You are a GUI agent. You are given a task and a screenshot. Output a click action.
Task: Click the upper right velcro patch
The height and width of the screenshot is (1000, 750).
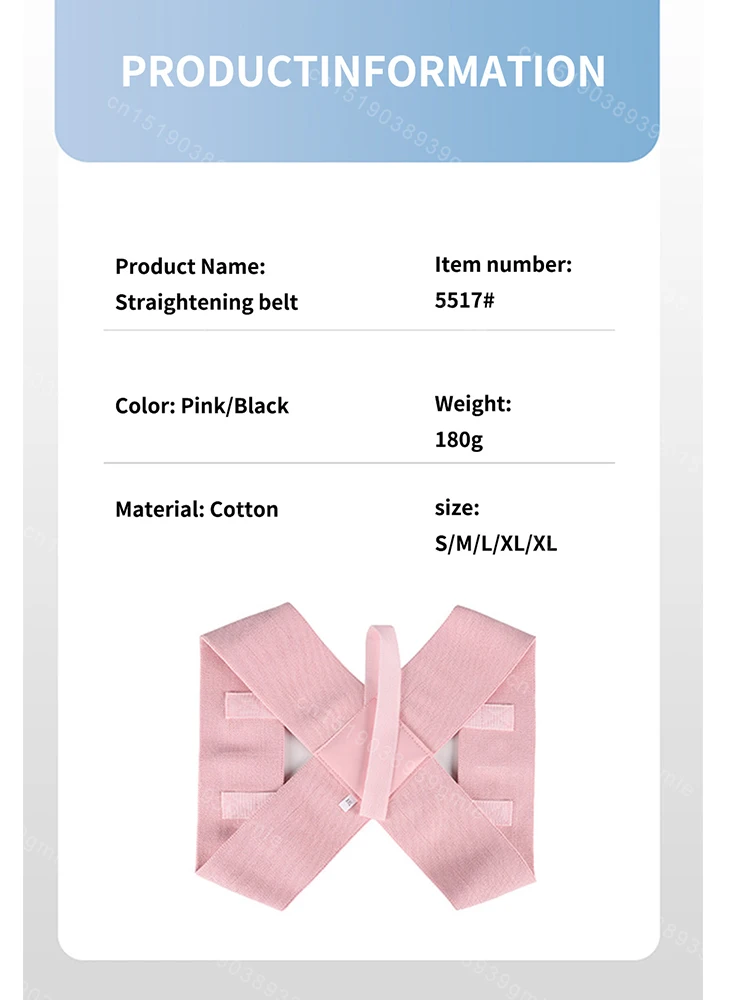click(x=496, y=717)
